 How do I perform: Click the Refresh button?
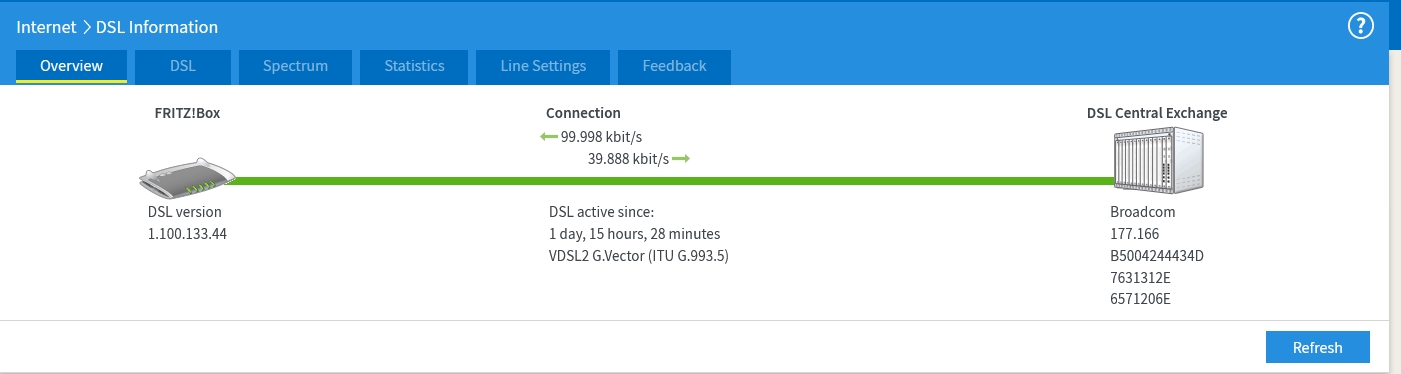coord(1317,347)
